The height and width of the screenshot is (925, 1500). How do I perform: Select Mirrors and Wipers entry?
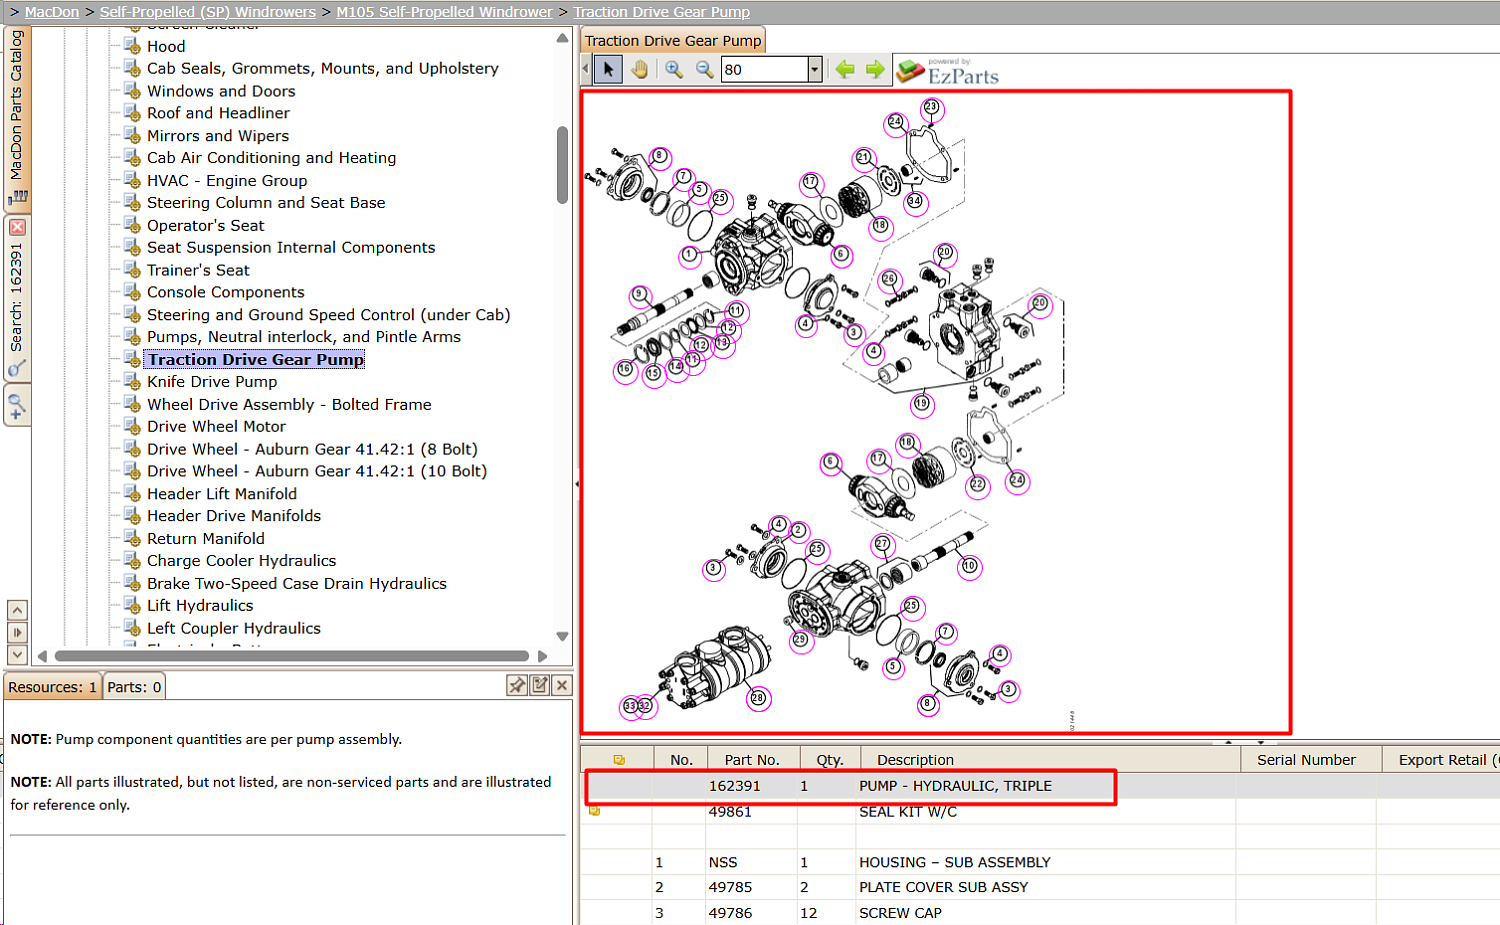coord(218,136)
